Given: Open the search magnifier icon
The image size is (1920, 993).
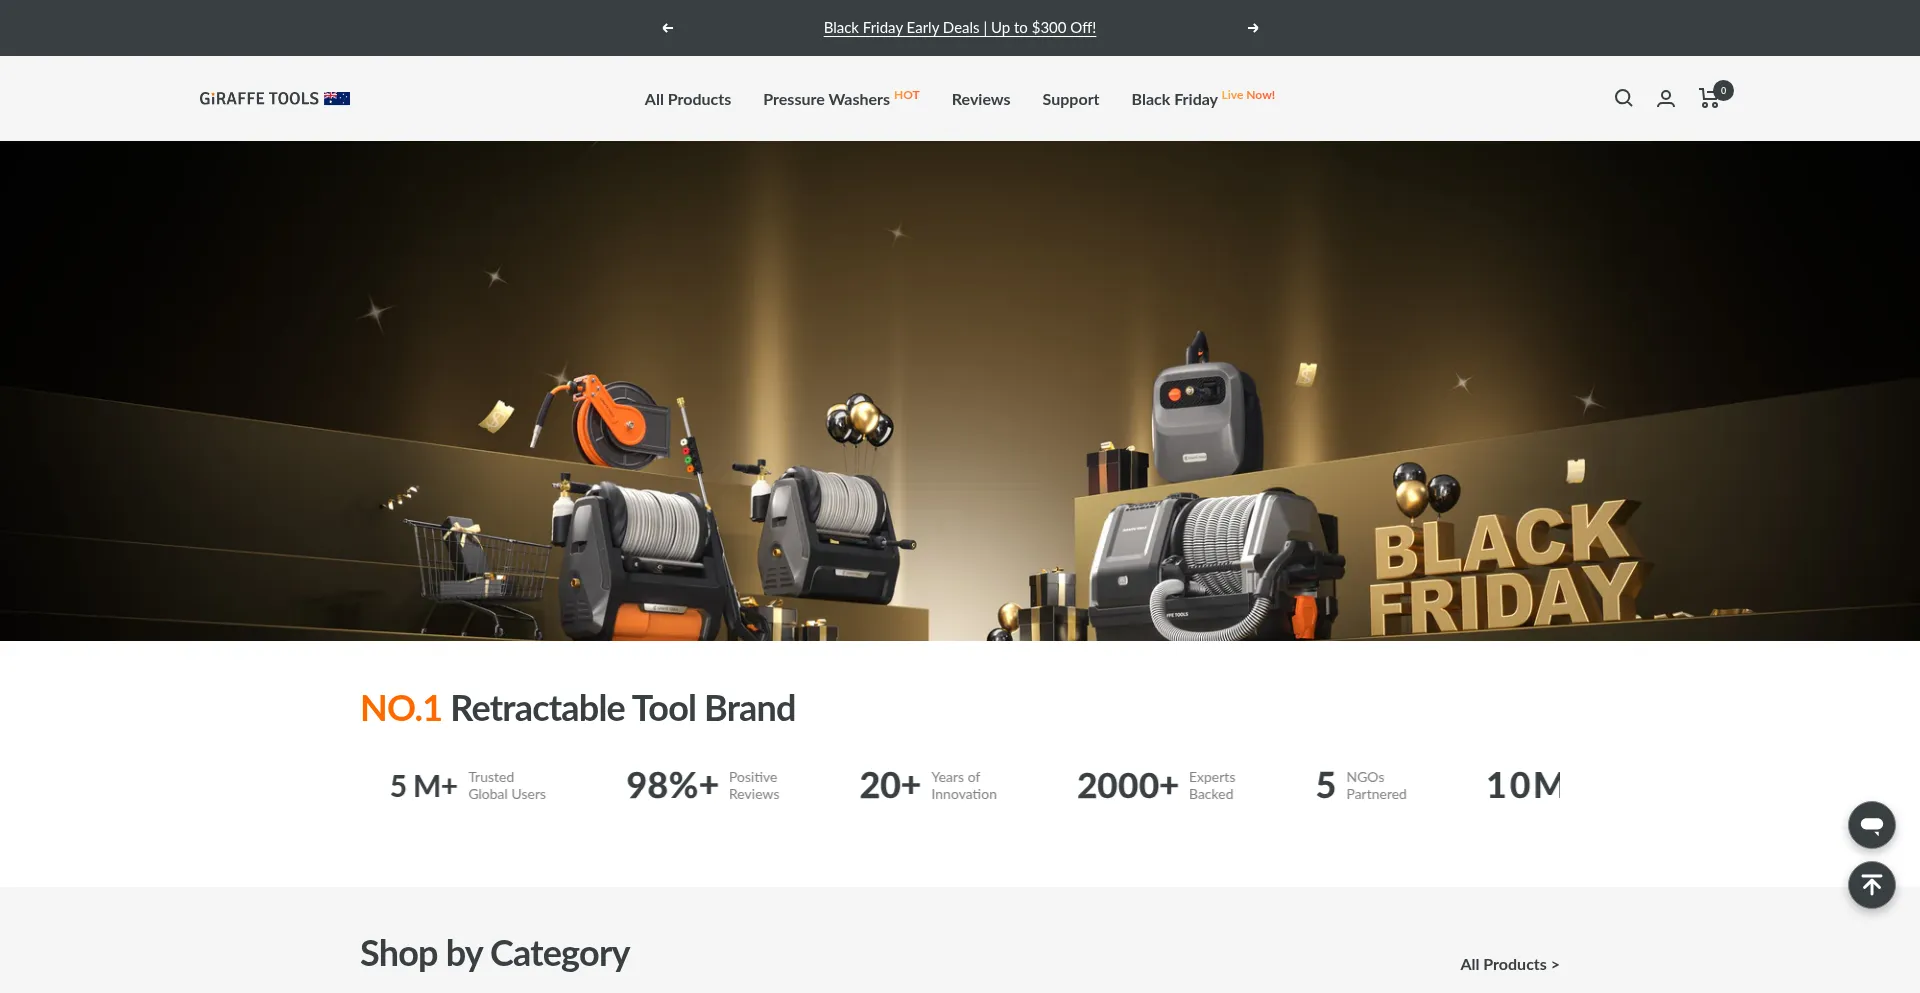Looking at the screenshot, I should [x=1623, y=98].
